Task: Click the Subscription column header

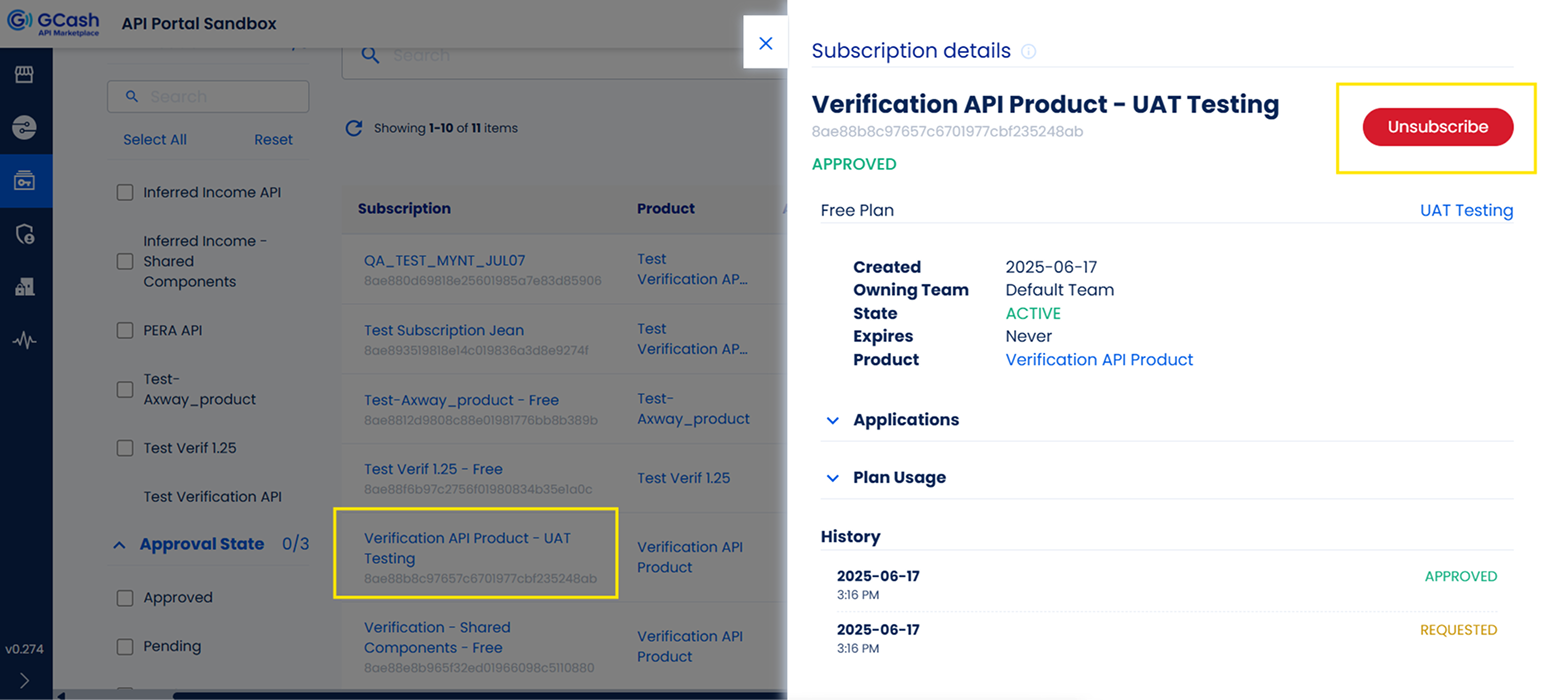Action: pyautogui.click(x=404, y=209)
